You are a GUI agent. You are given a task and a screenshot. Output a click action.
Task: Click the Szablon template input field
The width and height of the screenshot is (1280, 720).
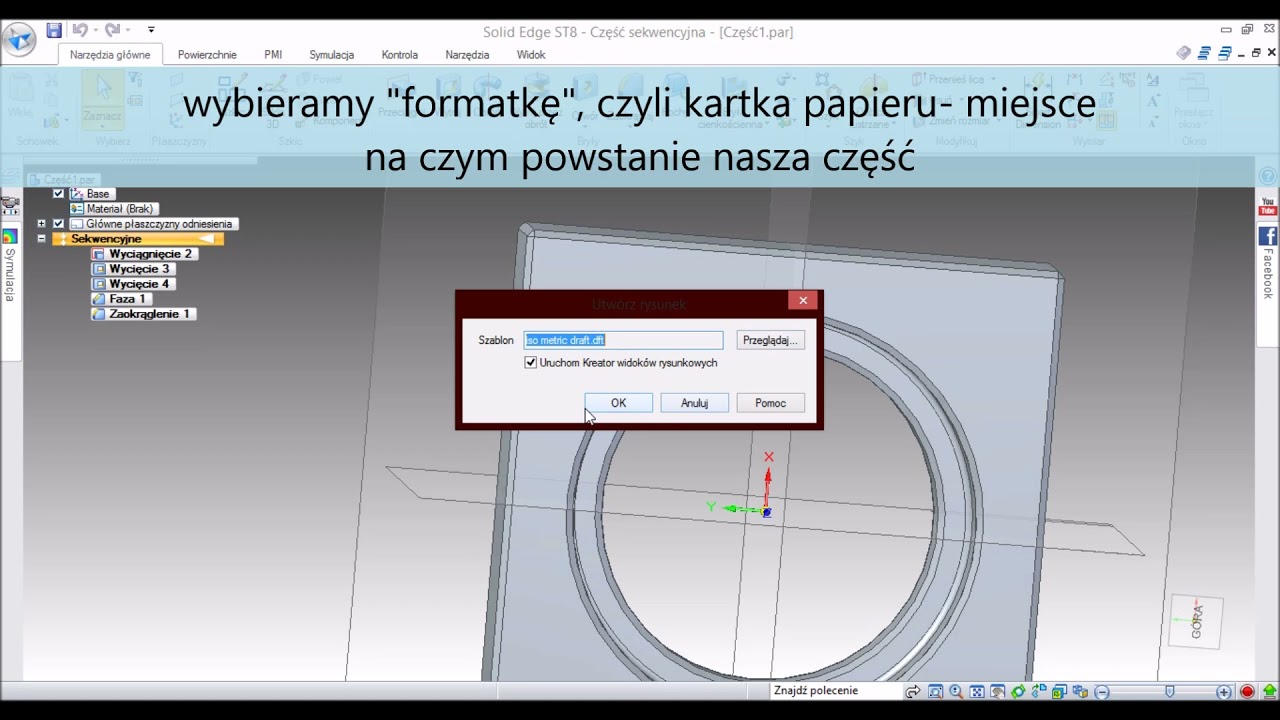[x=623, y=340]
